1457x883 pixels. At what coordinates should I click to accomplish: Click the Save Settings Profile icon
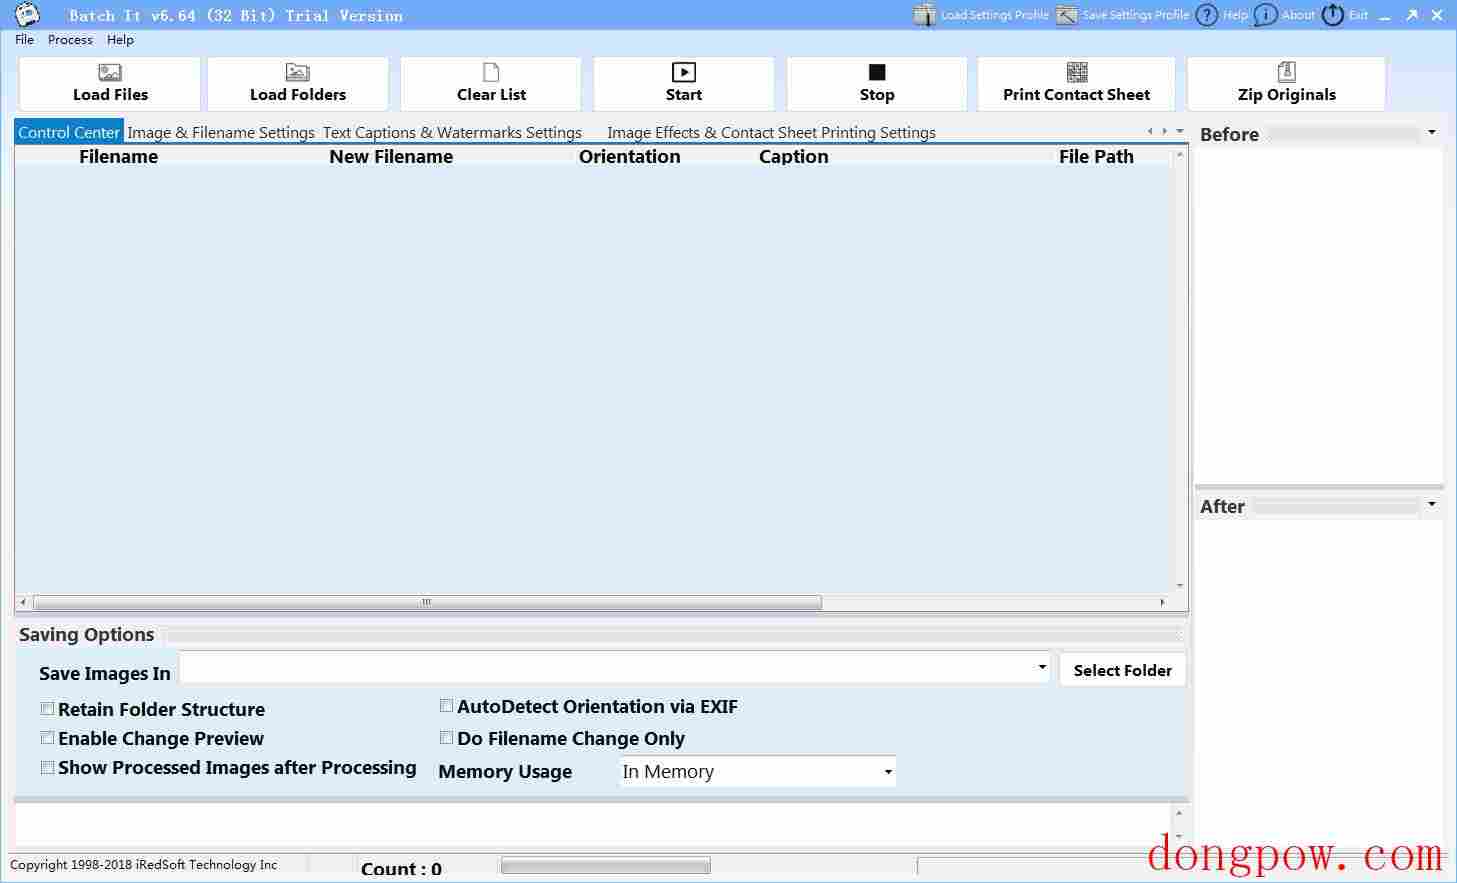[1067, 15]
